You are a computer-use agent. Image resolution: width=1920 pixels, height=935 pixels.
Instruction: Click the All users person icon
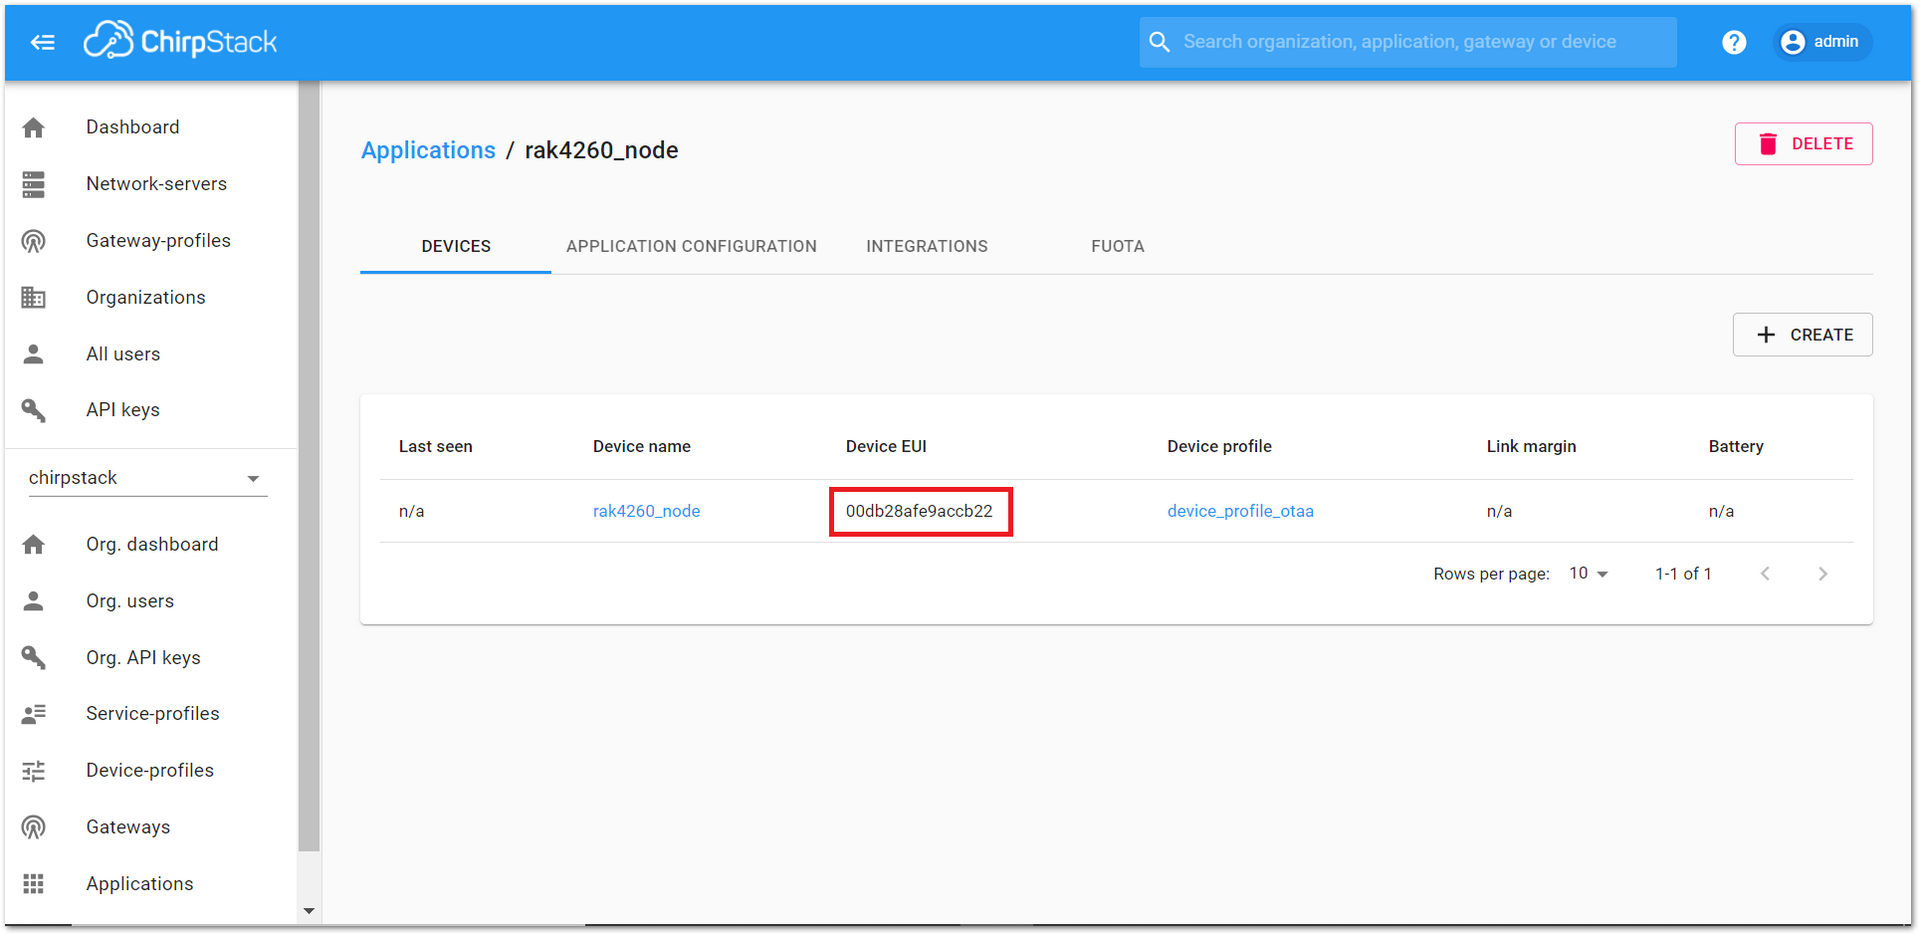34,354
